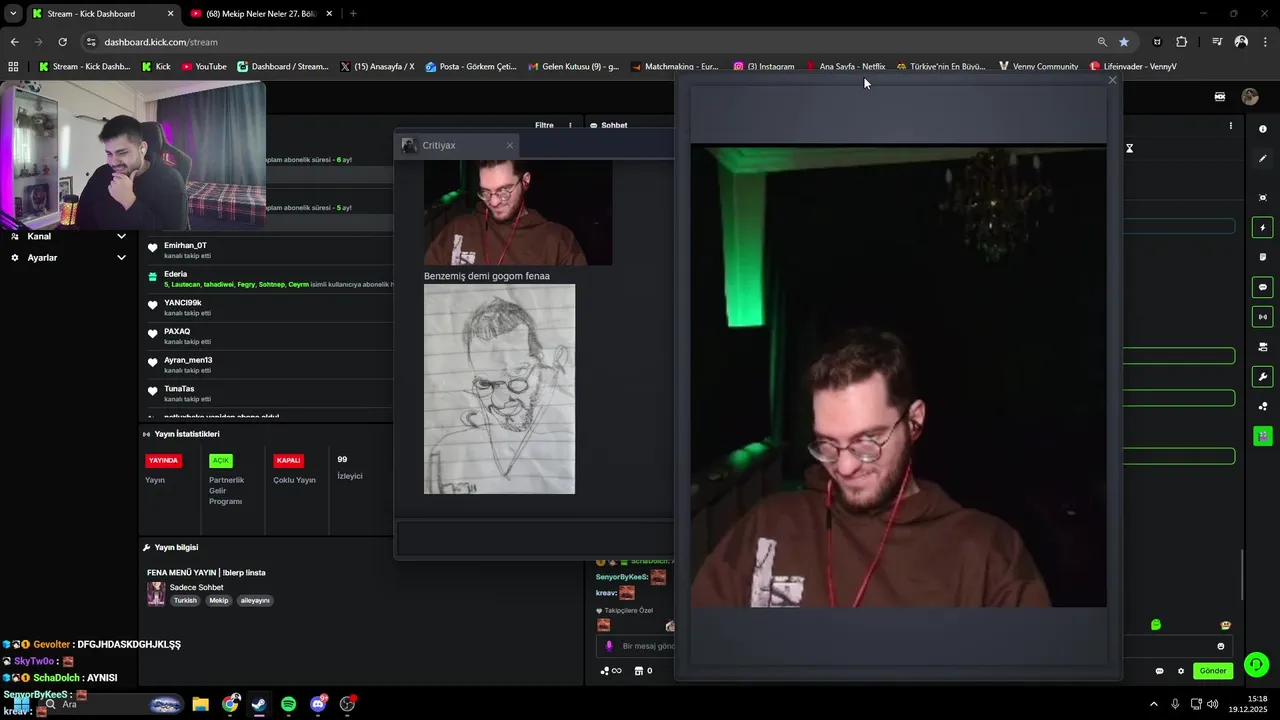Image resolution: width=1280 pixels, height=720 pixels.
Task: Open the emoji picker in chat input
Action: point(1220,646)
